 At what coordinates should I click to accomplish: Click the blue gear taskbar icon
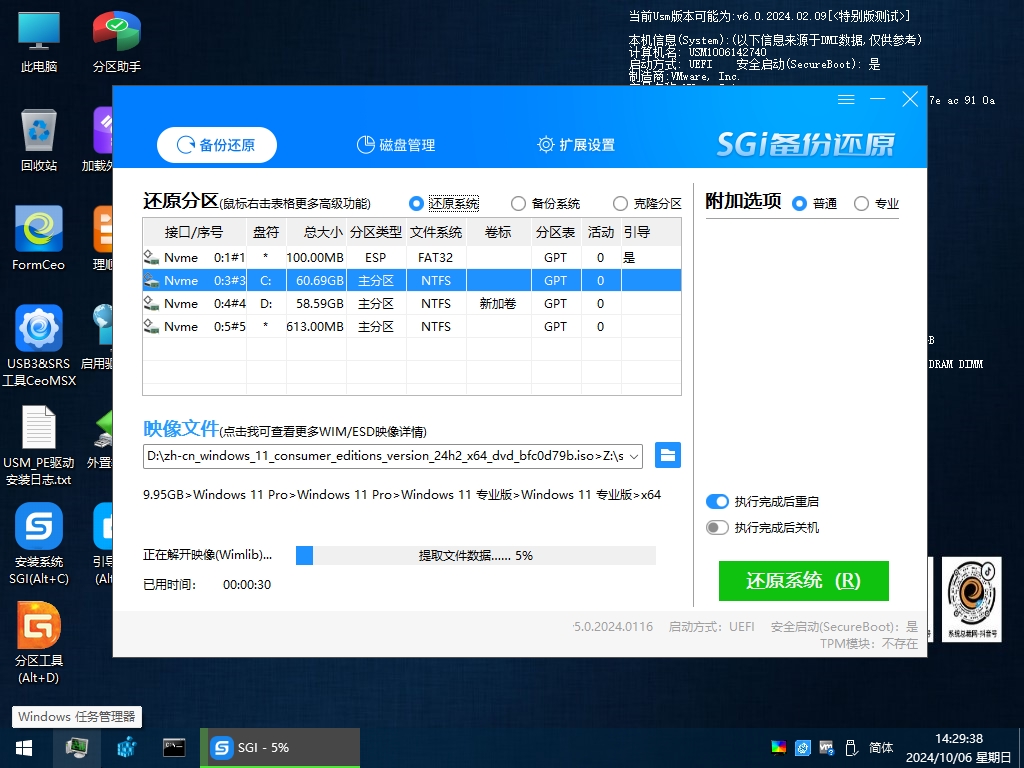[x=126, y=748]
